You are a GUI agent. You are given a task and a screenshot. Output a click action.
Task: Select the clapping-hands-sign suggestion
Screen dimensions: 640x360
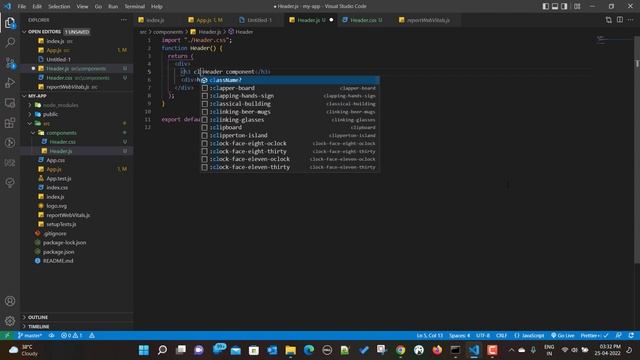pos(290,96)
